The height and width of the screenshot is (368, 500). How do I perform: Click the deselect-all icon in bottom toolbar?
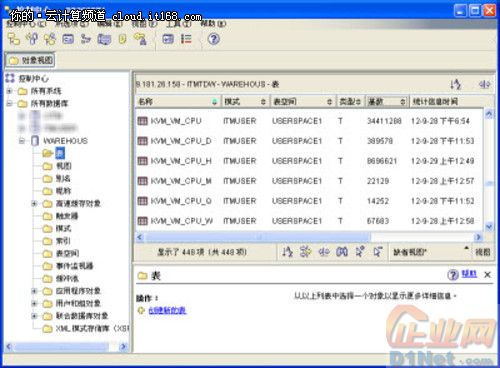click(378, 252)
